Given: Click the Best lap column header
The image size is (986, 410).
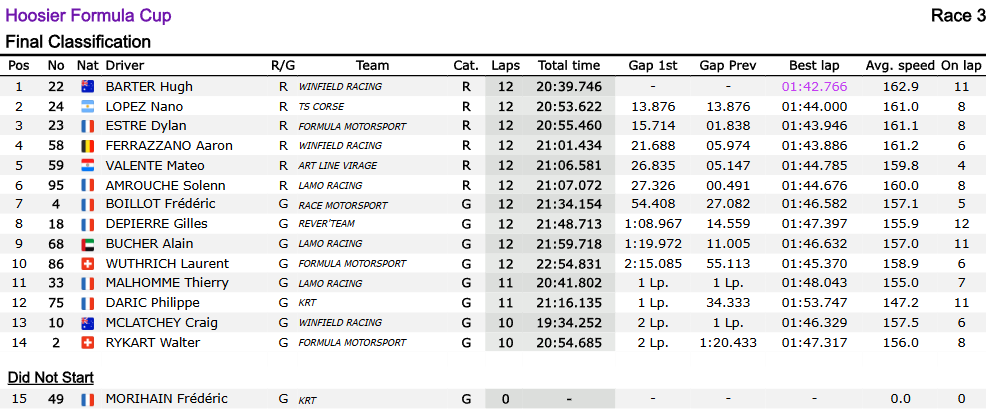Looking at the screenshot, I should [x=814, y=66].
